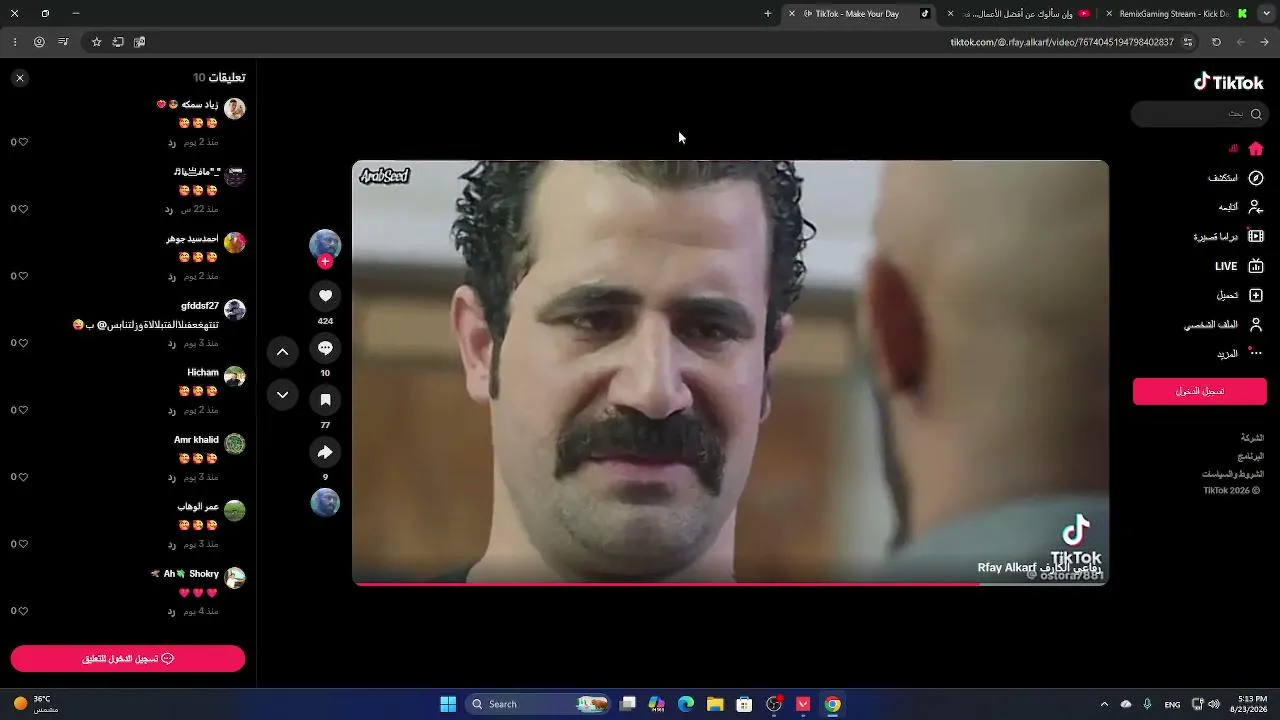Open the comments bubble icon
The height and width of the screenshot is (720, 1280).
(x=325, y=348)
